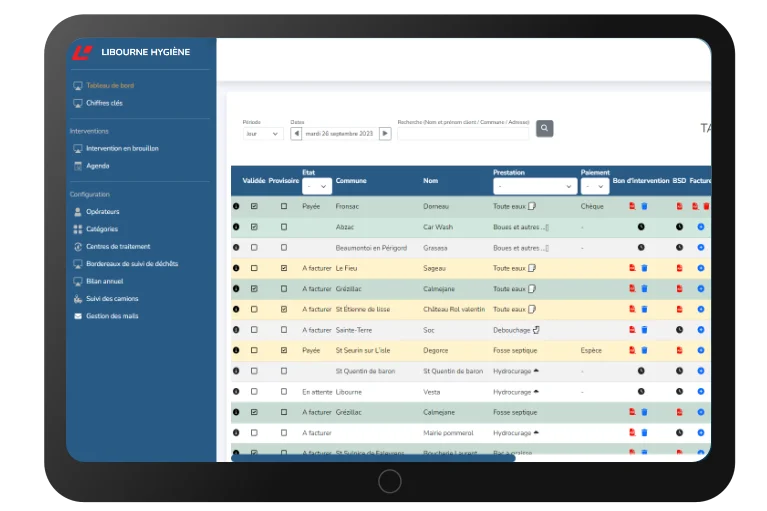
Task: Toggle Provisoire checkbox for St Etienne de lisse
Action: coord(284,310)
